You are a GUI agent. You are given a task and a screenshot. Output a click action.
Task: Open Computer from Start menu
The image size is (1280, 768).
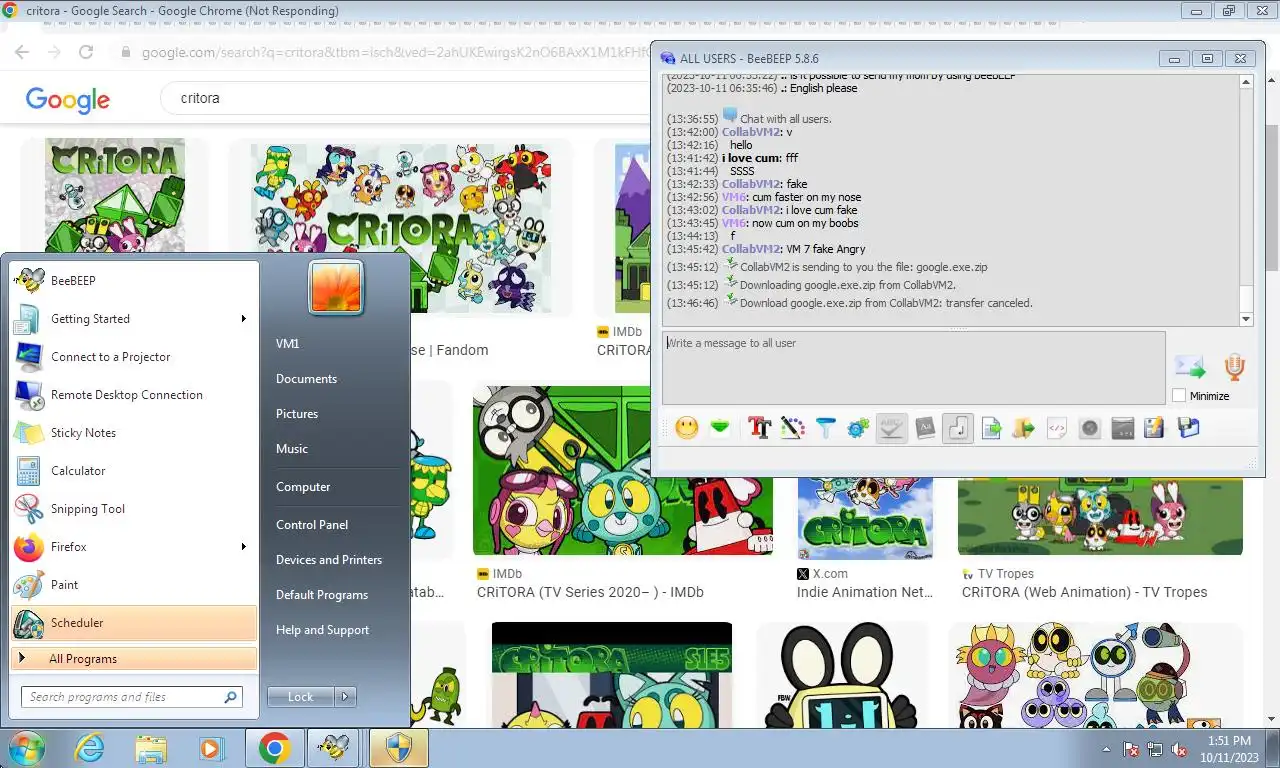coord(303,487)
